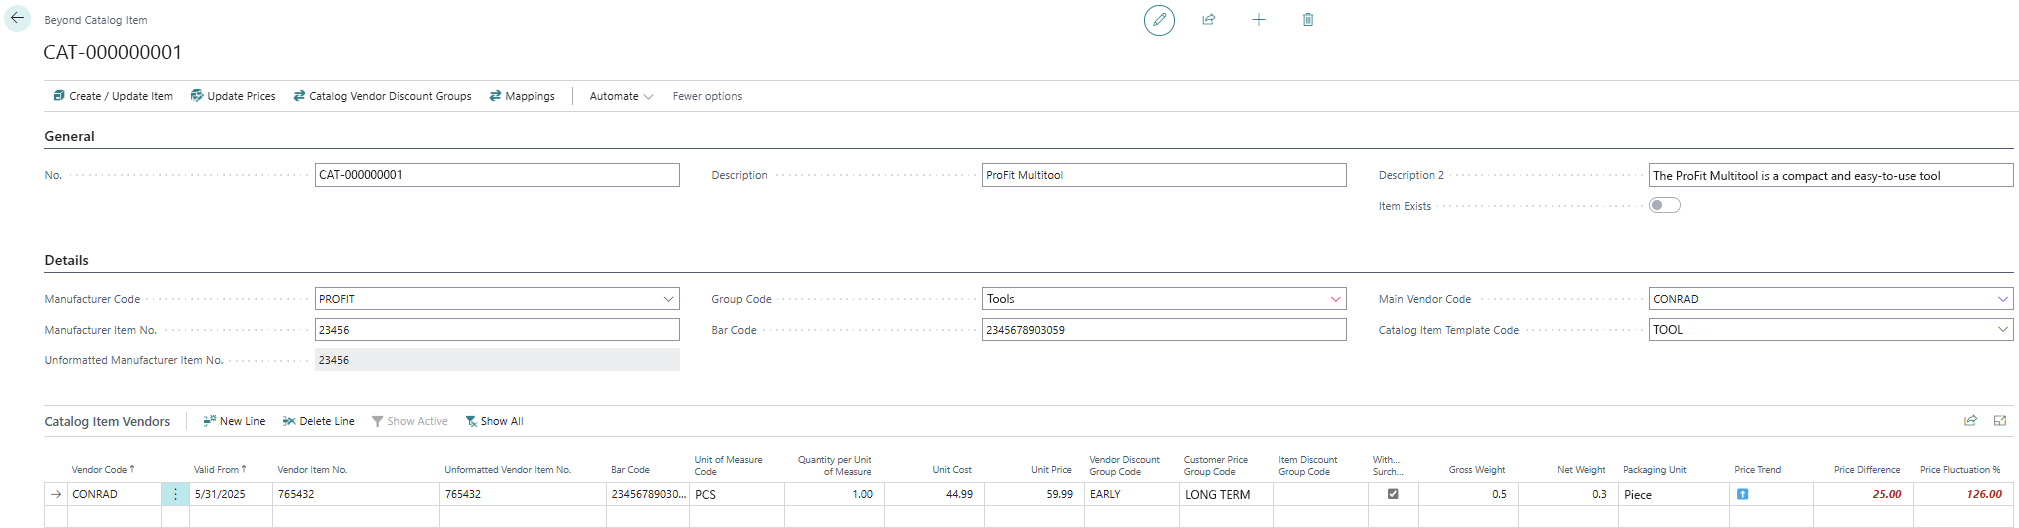Click the pencil edit icon

point(1159,20)
